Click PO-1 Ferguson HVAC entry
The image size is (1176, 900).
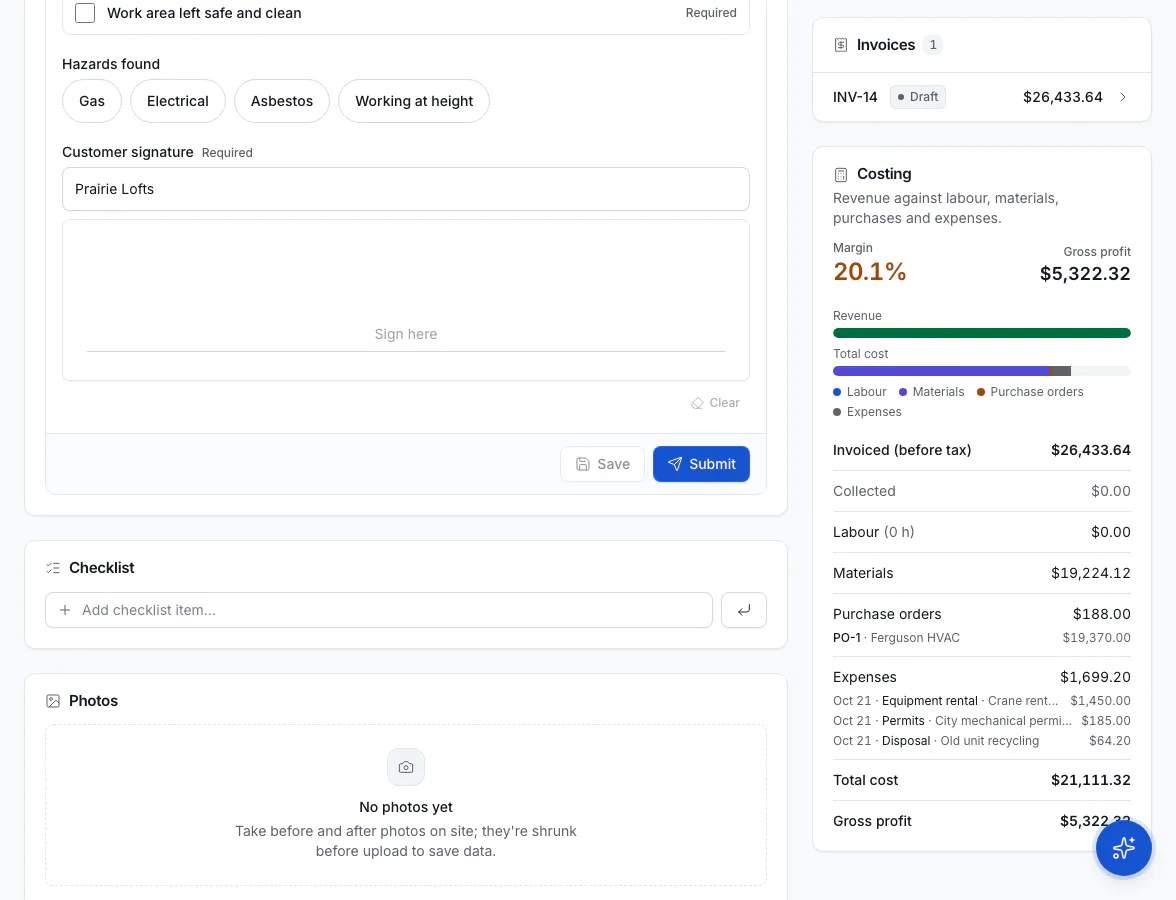(x=982, y=638)
